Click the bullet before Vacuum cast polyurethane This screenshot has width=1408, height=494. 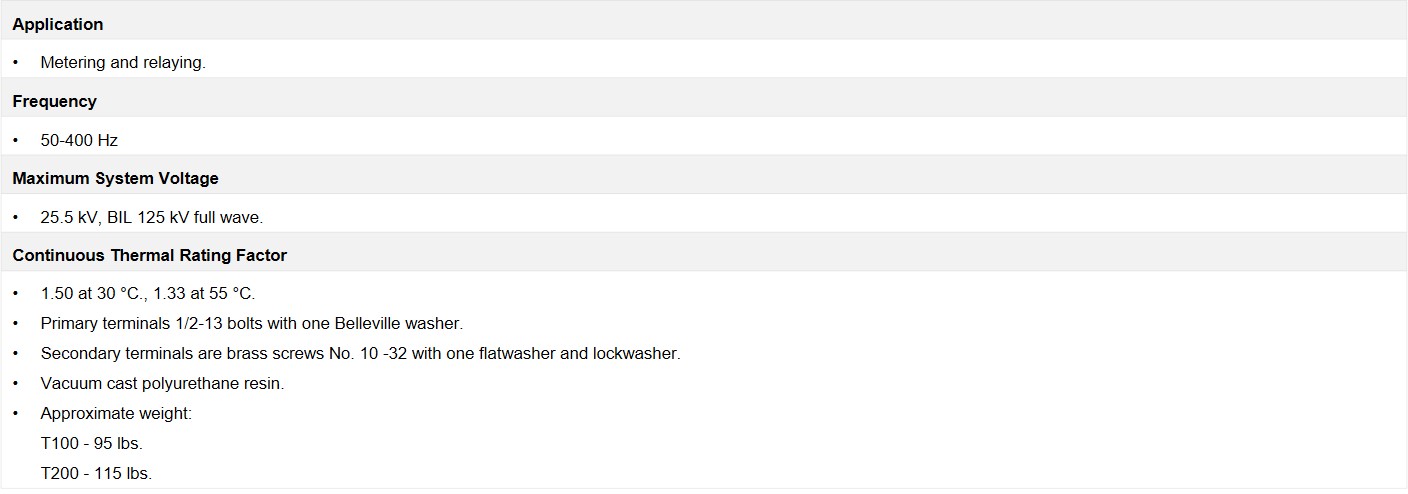(16, 384)
